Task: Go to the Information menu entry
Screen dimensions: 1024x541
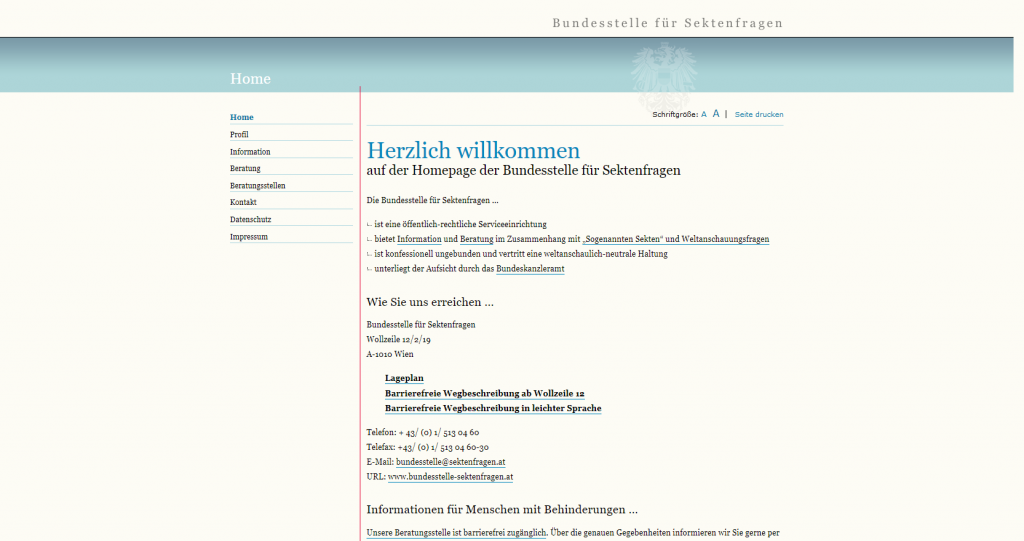Action: [250, 152]
